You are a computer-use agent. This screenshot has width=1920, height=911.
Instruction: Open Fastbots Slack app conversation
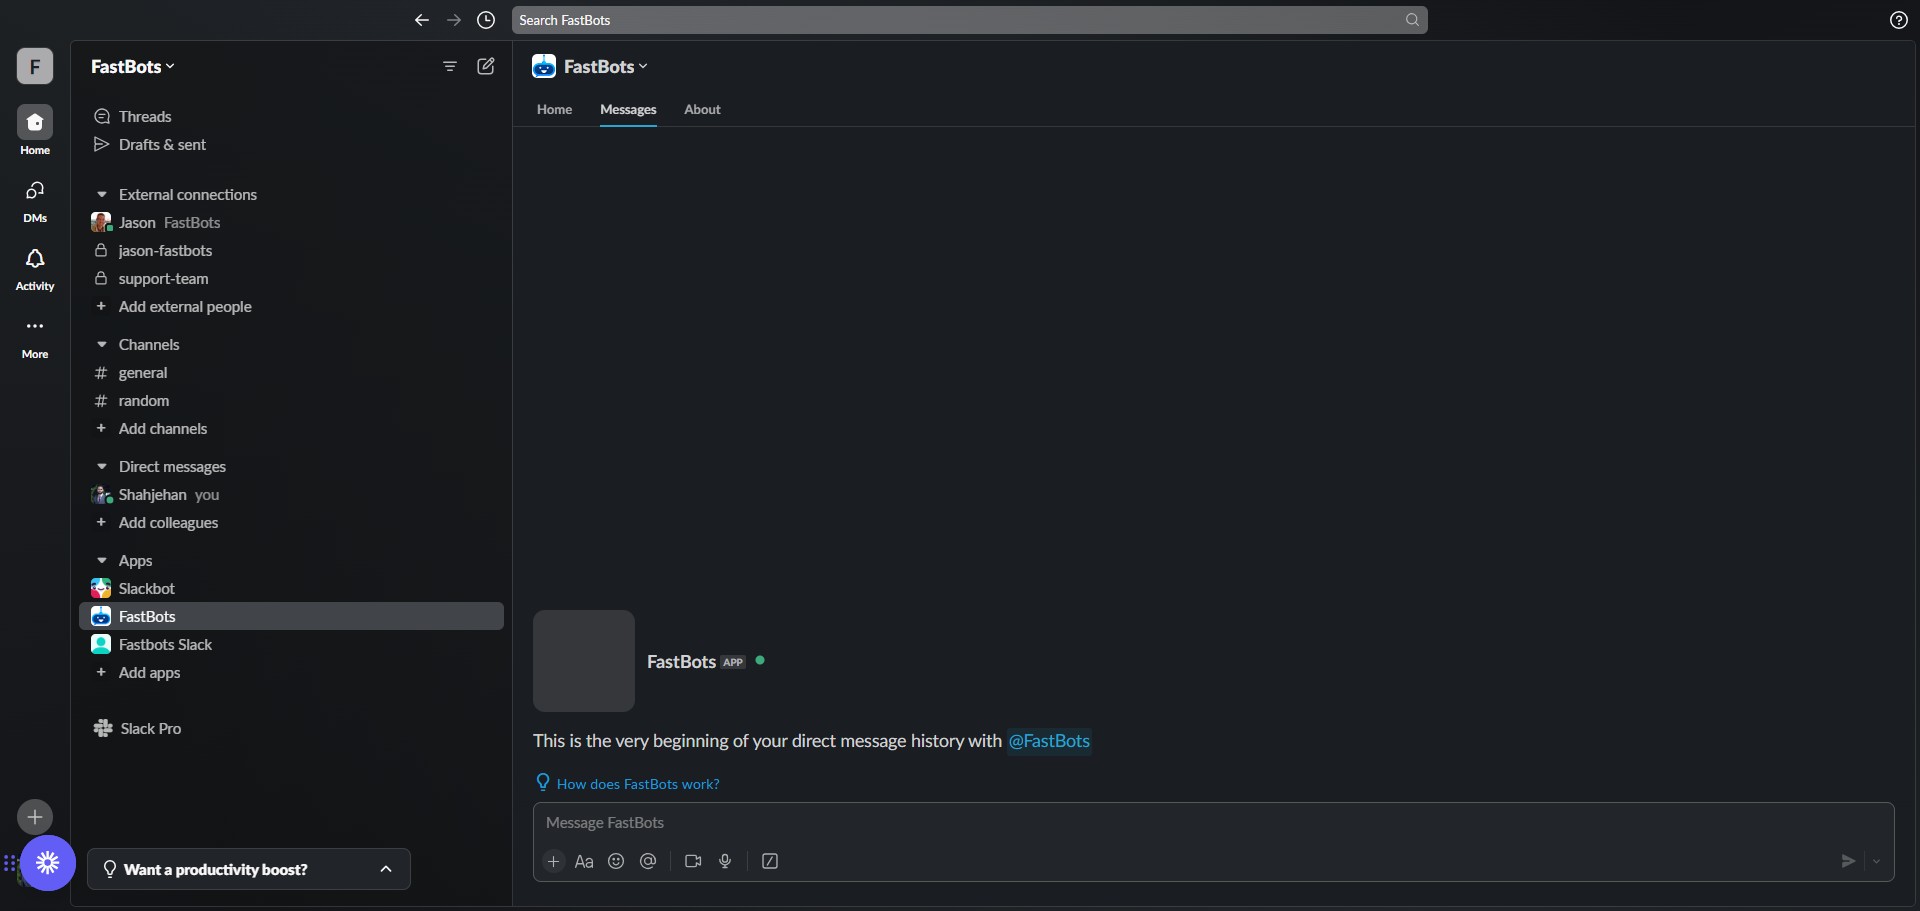291,644
